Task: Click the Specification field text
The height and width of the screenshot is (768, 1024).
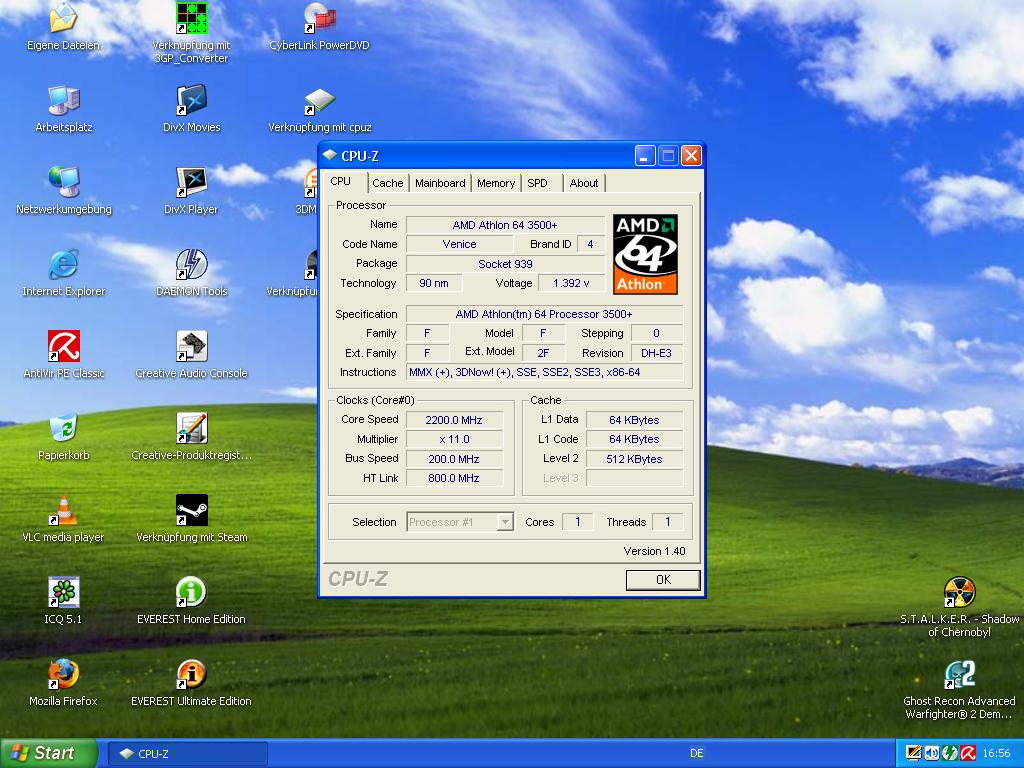Action: click(x=544, y=314)
